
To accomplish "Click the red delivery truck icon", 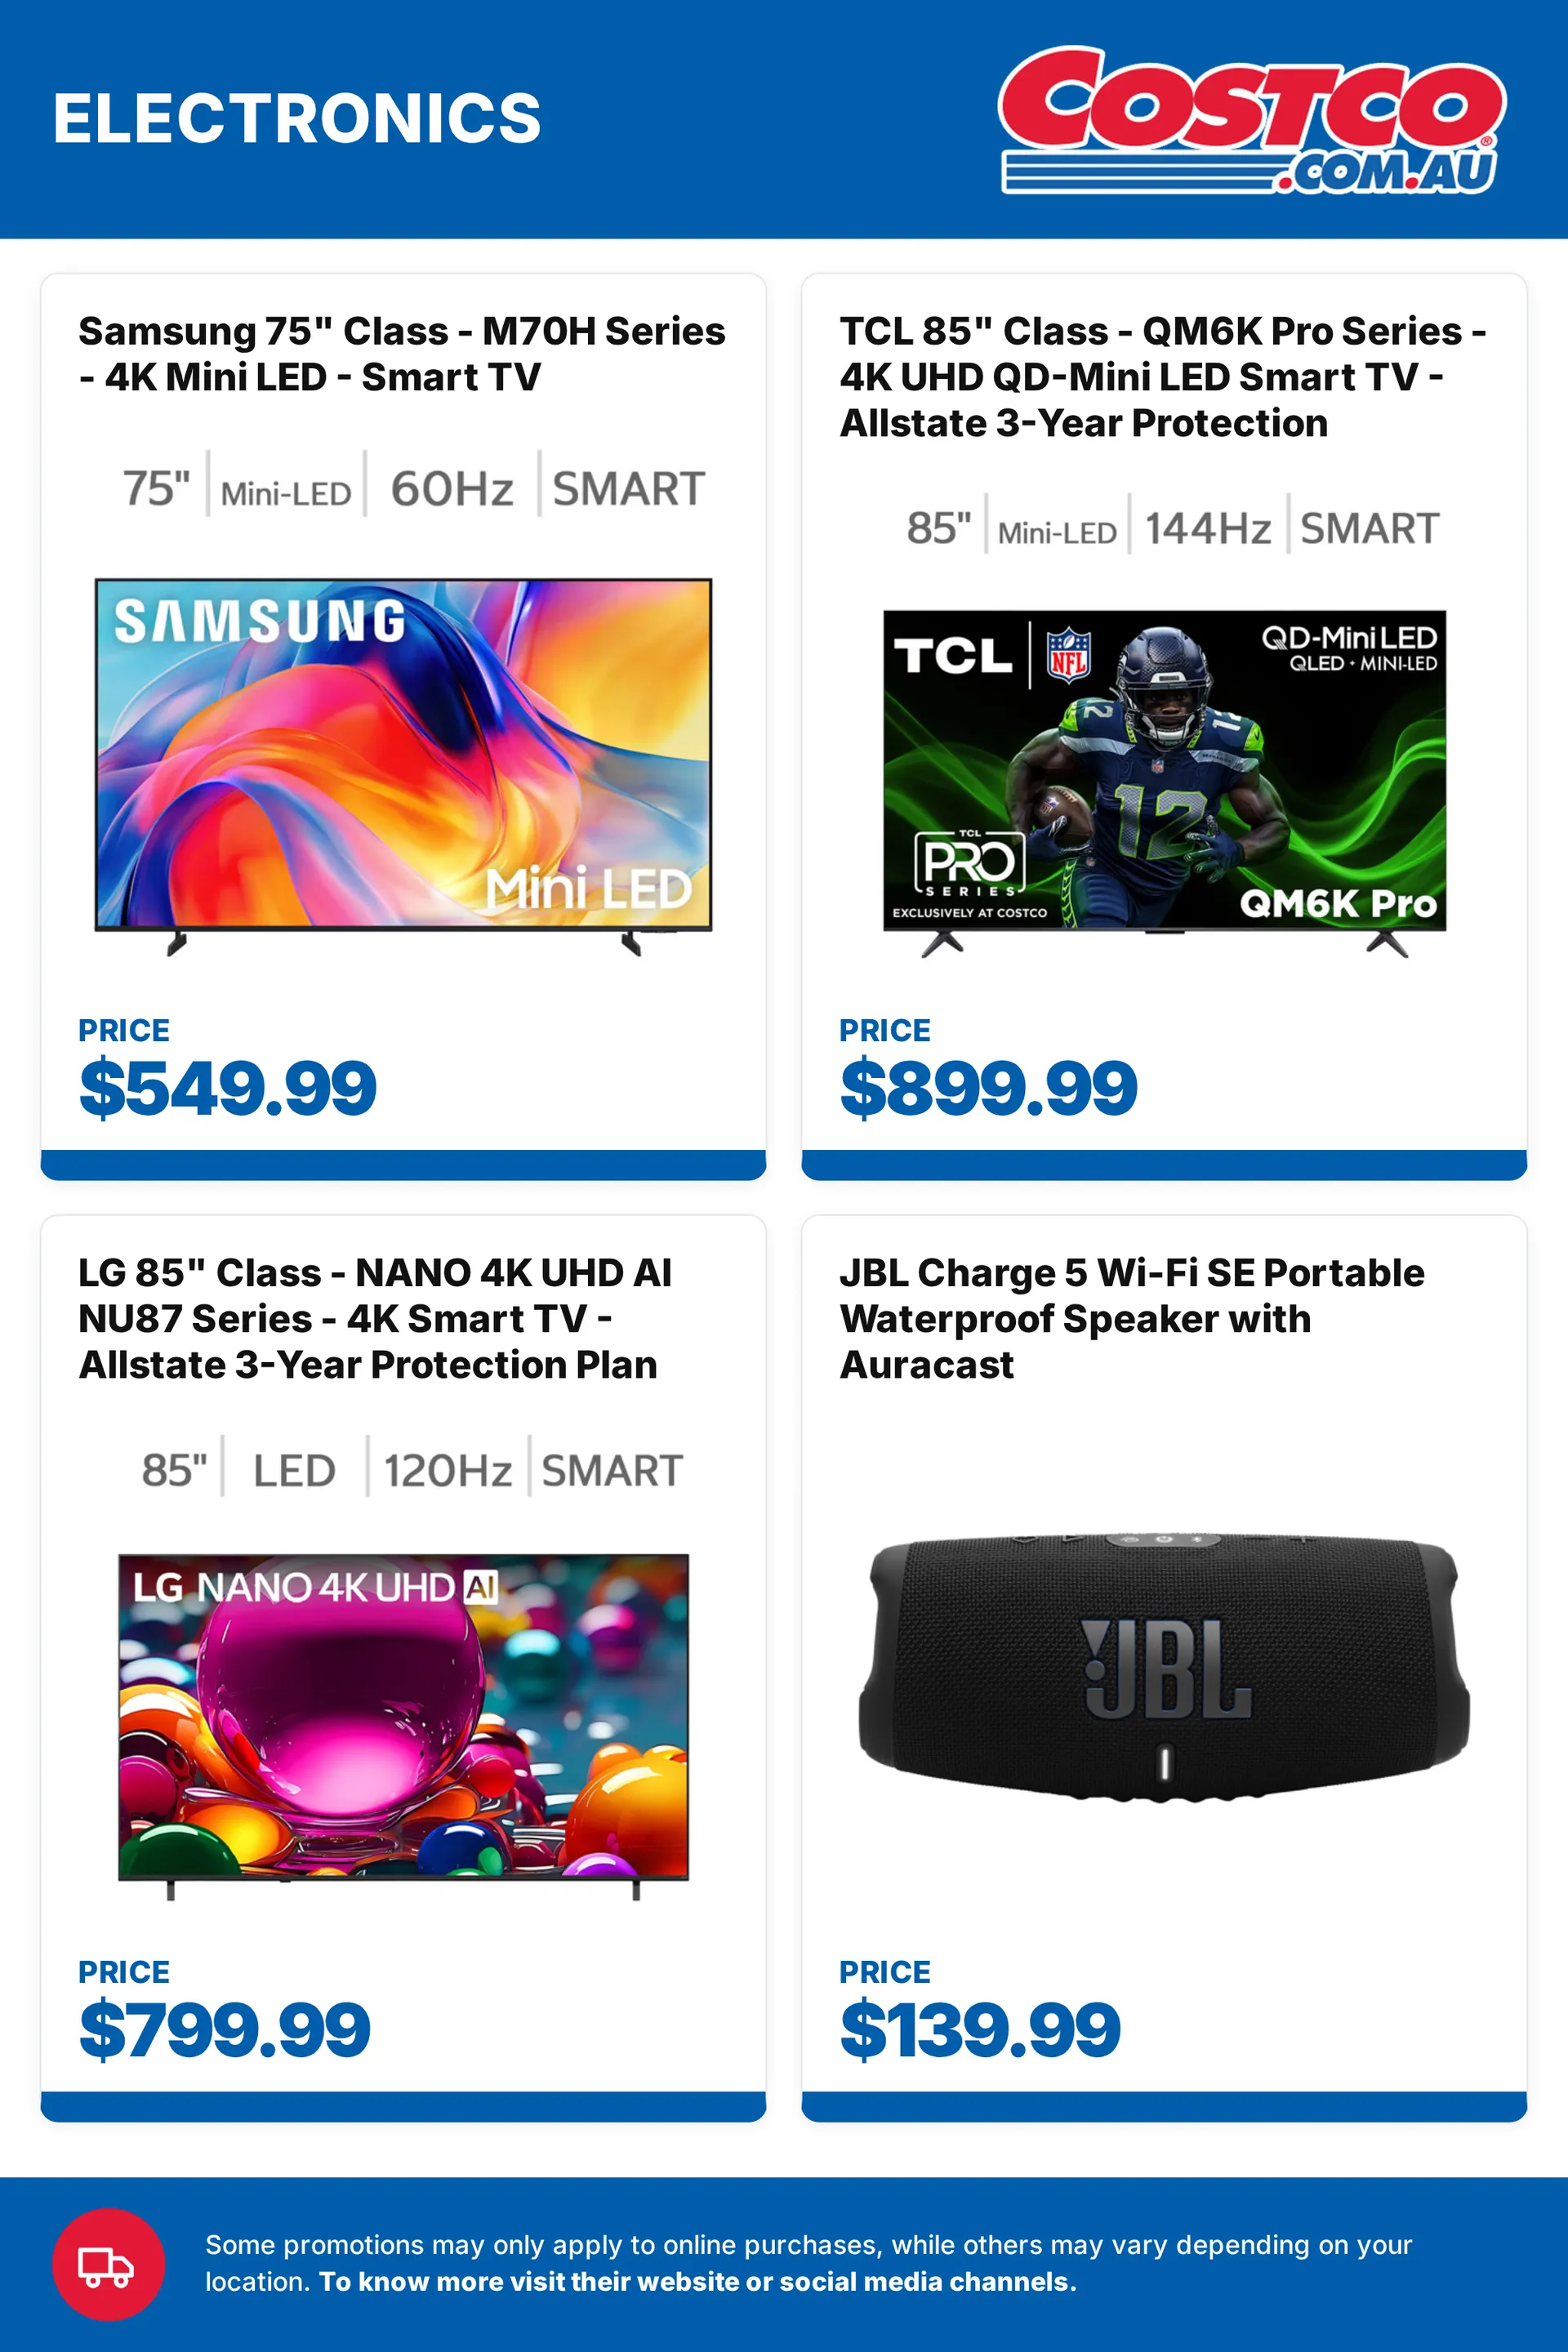I will coord(108,2264).
